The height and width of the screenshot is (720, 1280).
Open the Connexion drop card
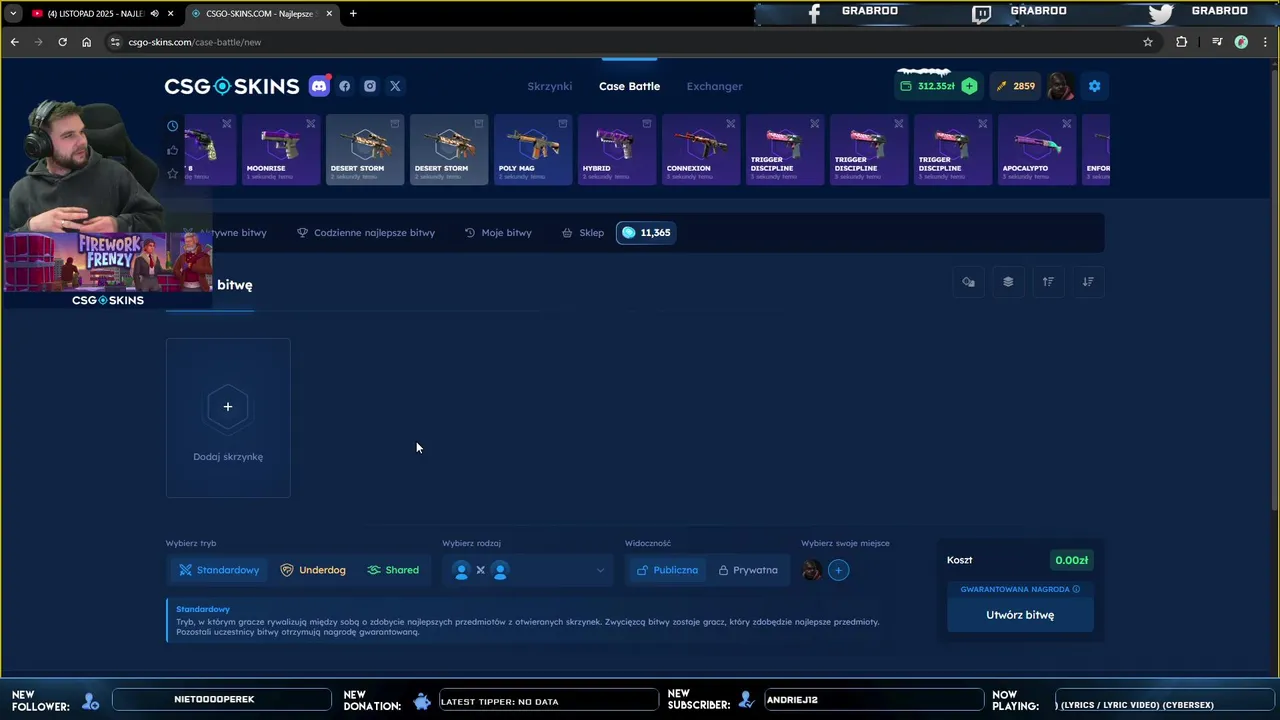click(701, 150)
